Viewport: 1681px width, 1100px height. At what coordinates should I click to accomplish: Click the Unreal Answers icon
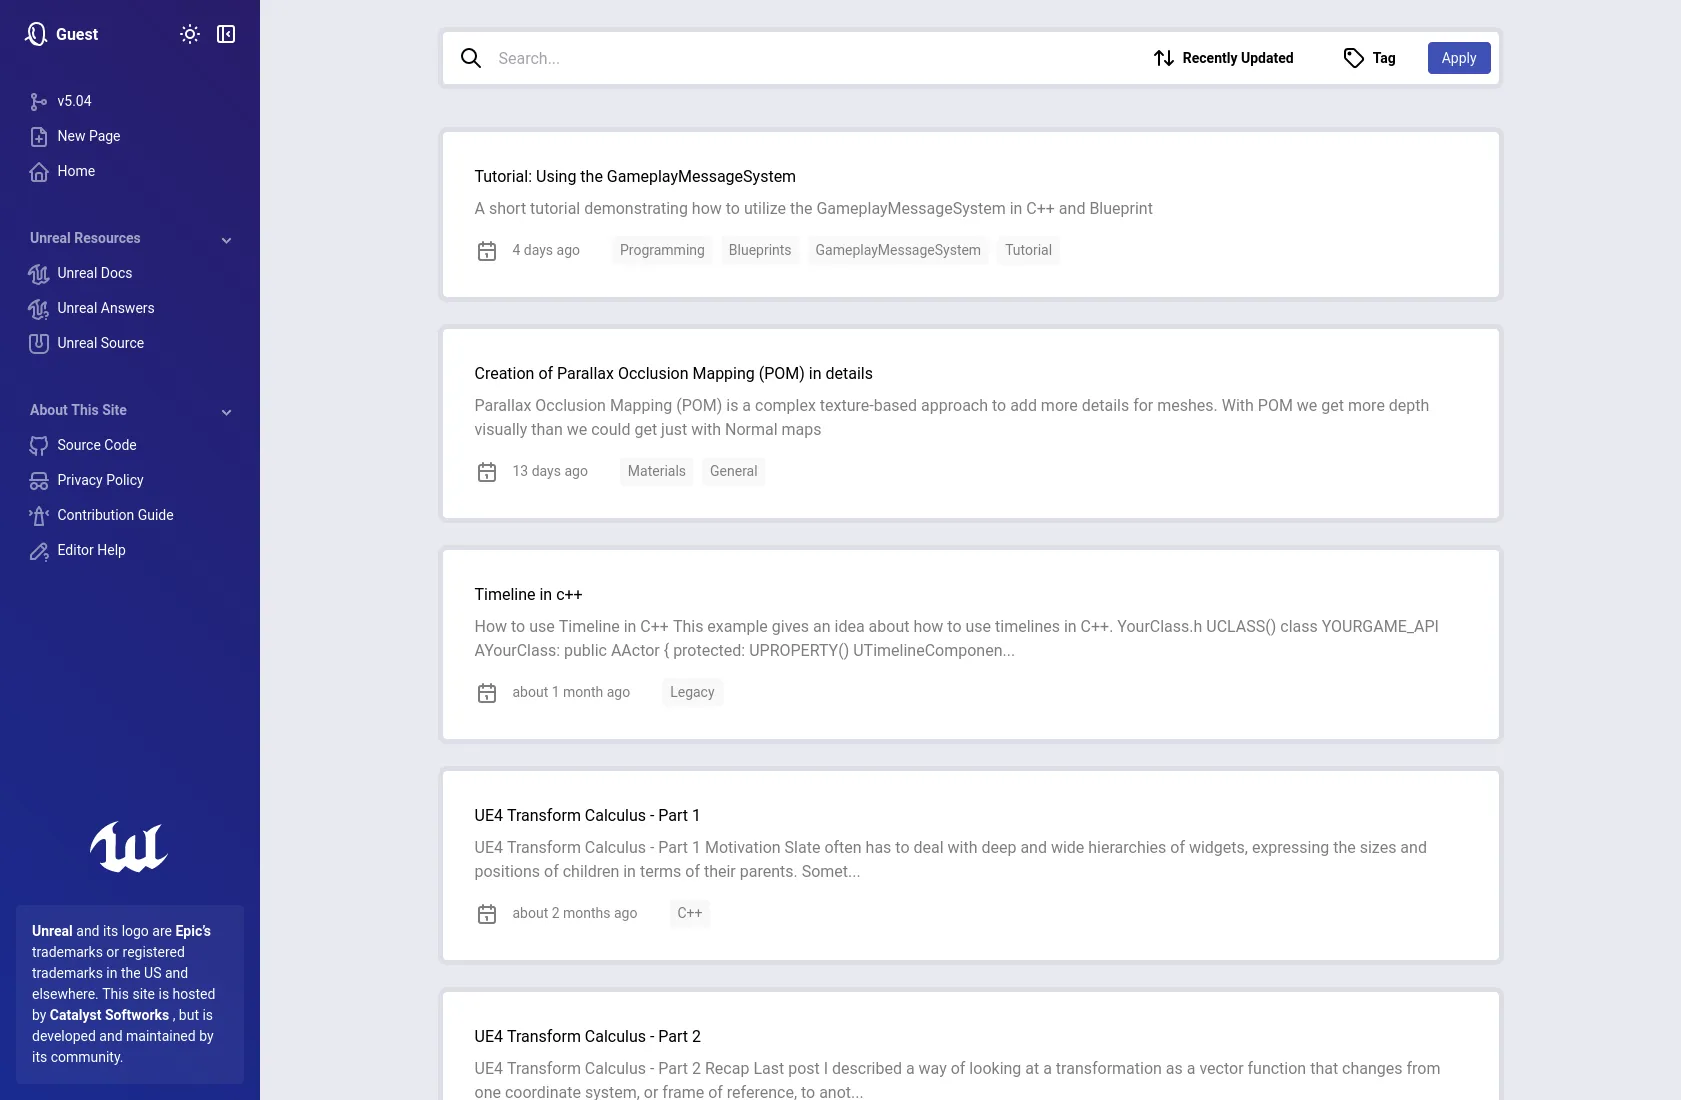[39, 309]
